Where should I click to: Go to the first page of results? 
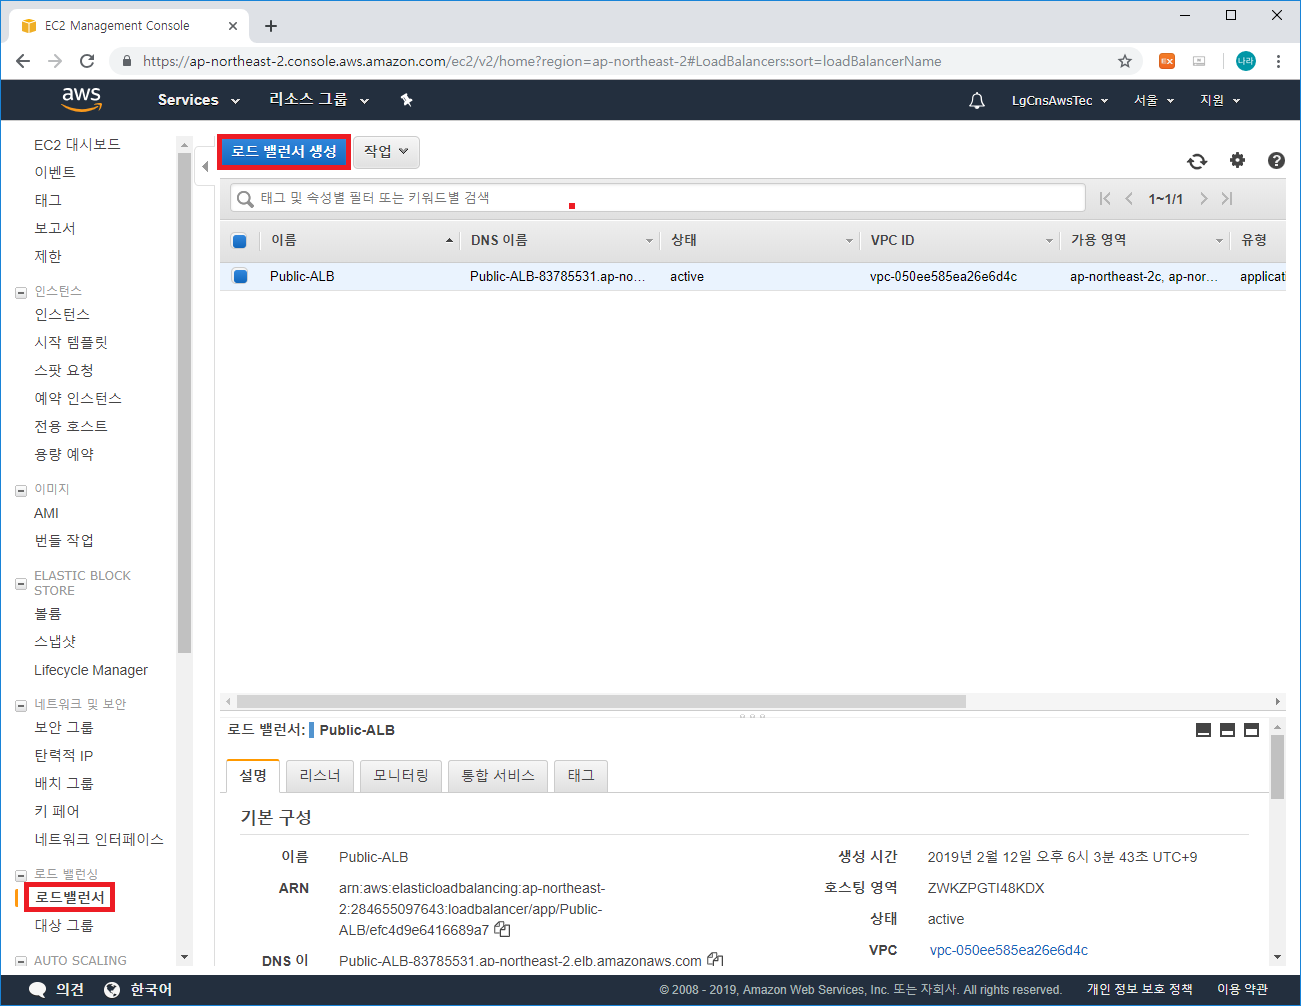[1105, 198]
